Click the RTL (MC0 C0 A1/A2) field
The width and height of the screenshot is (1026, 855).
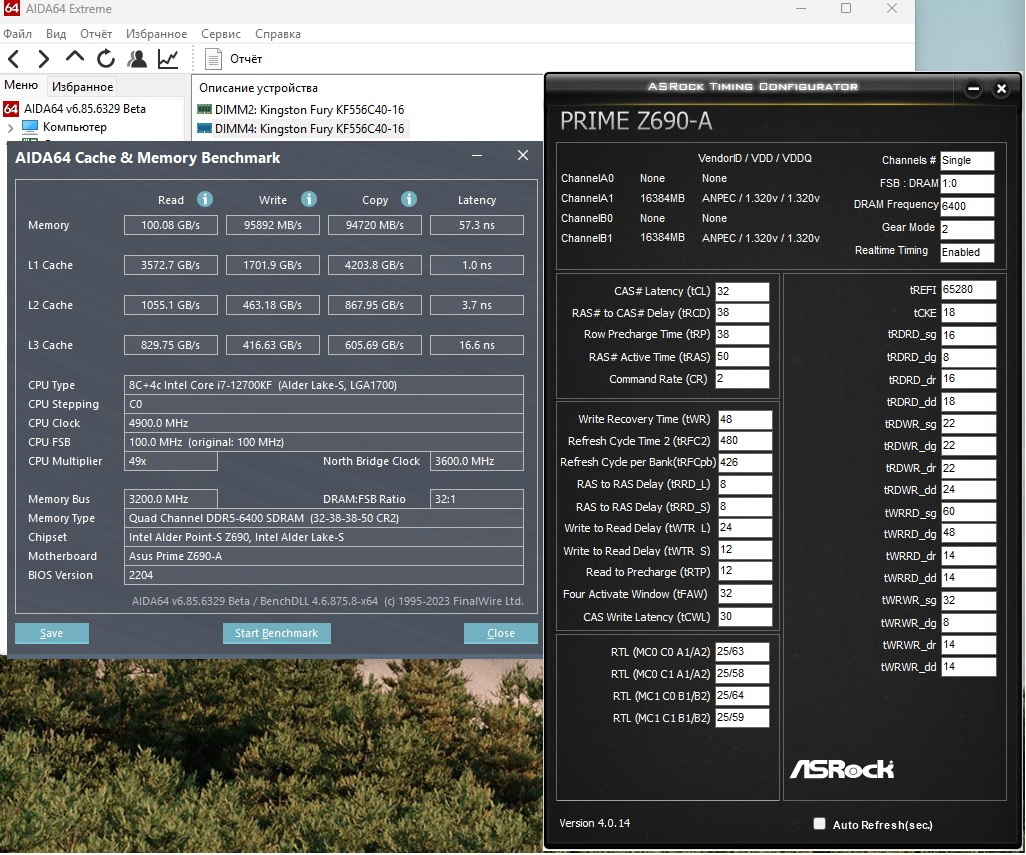(x=742, y=652)
